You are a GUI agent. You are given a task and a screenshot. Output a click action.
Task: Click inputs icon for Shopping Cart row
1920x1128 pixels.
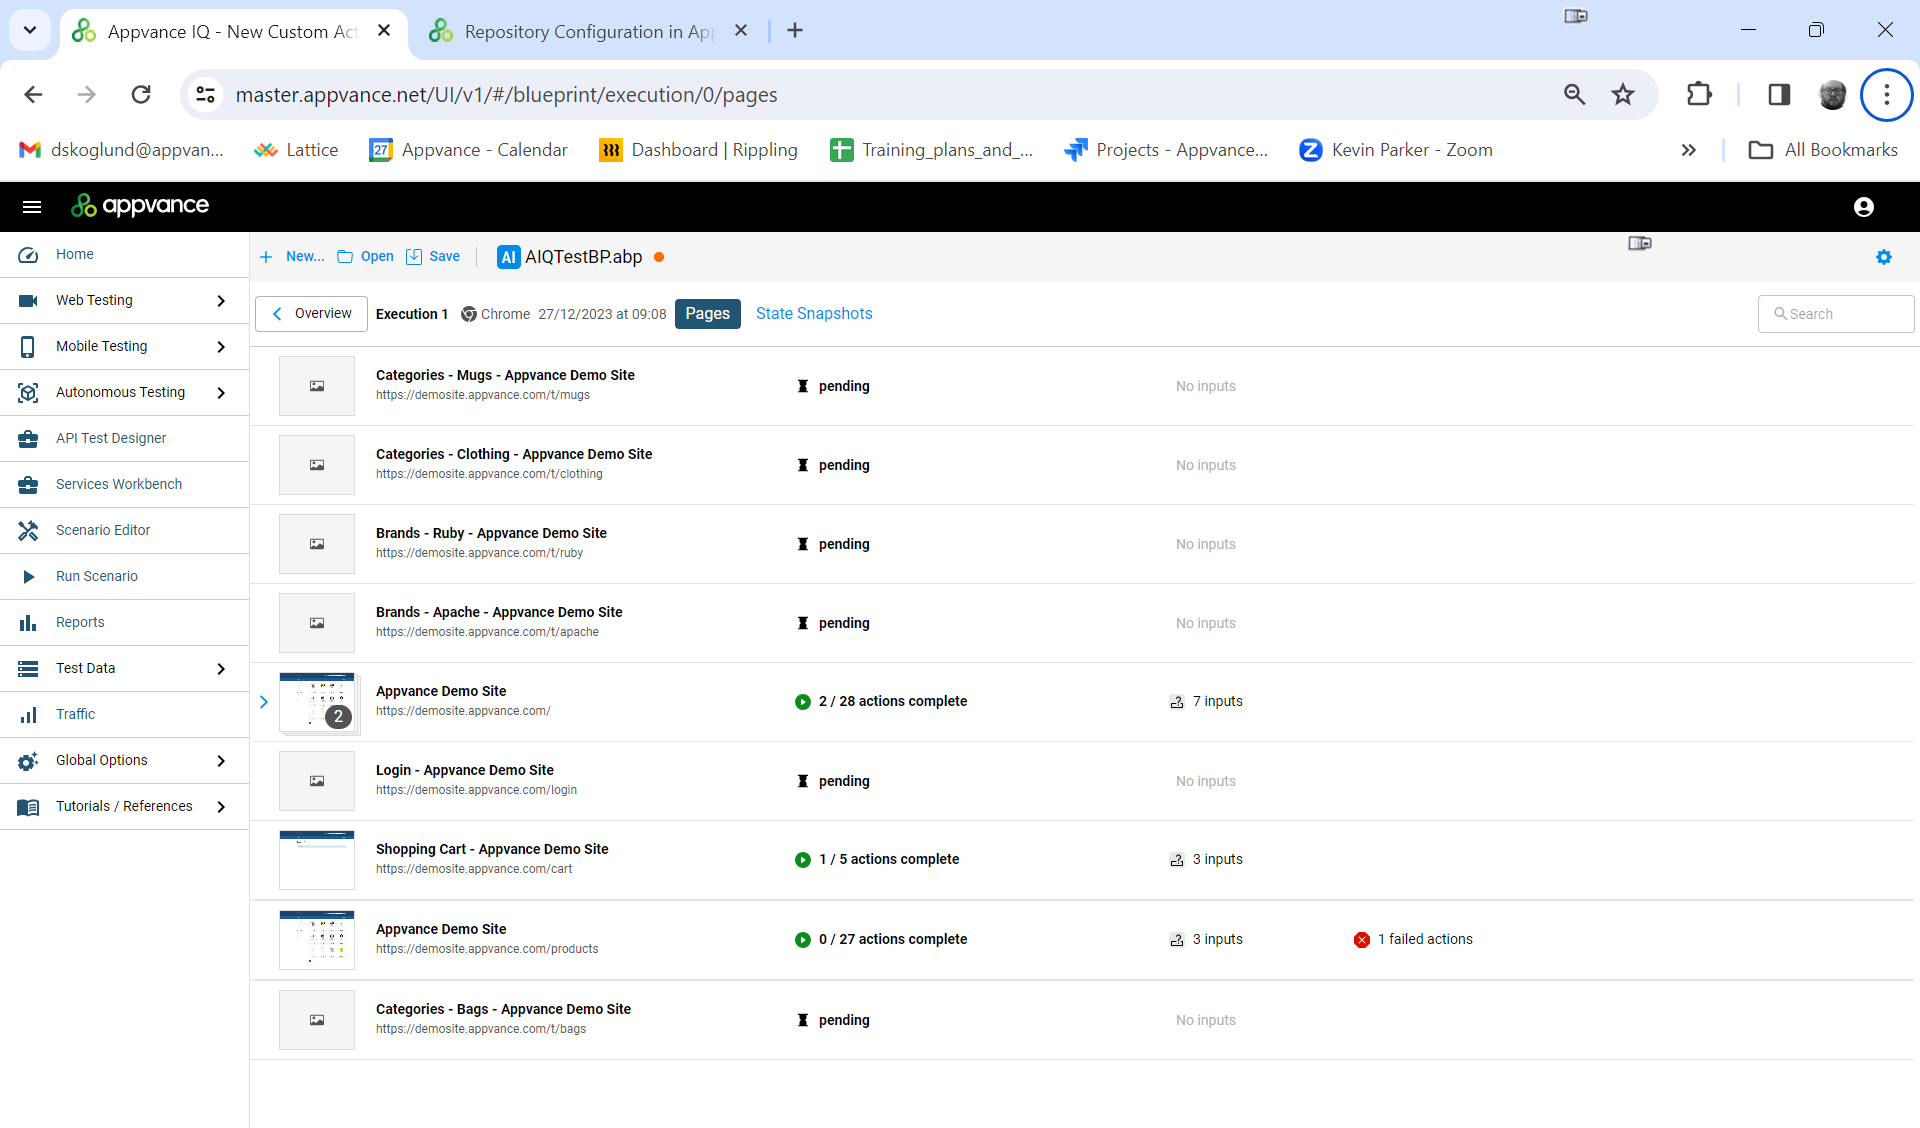point(1177,860)
